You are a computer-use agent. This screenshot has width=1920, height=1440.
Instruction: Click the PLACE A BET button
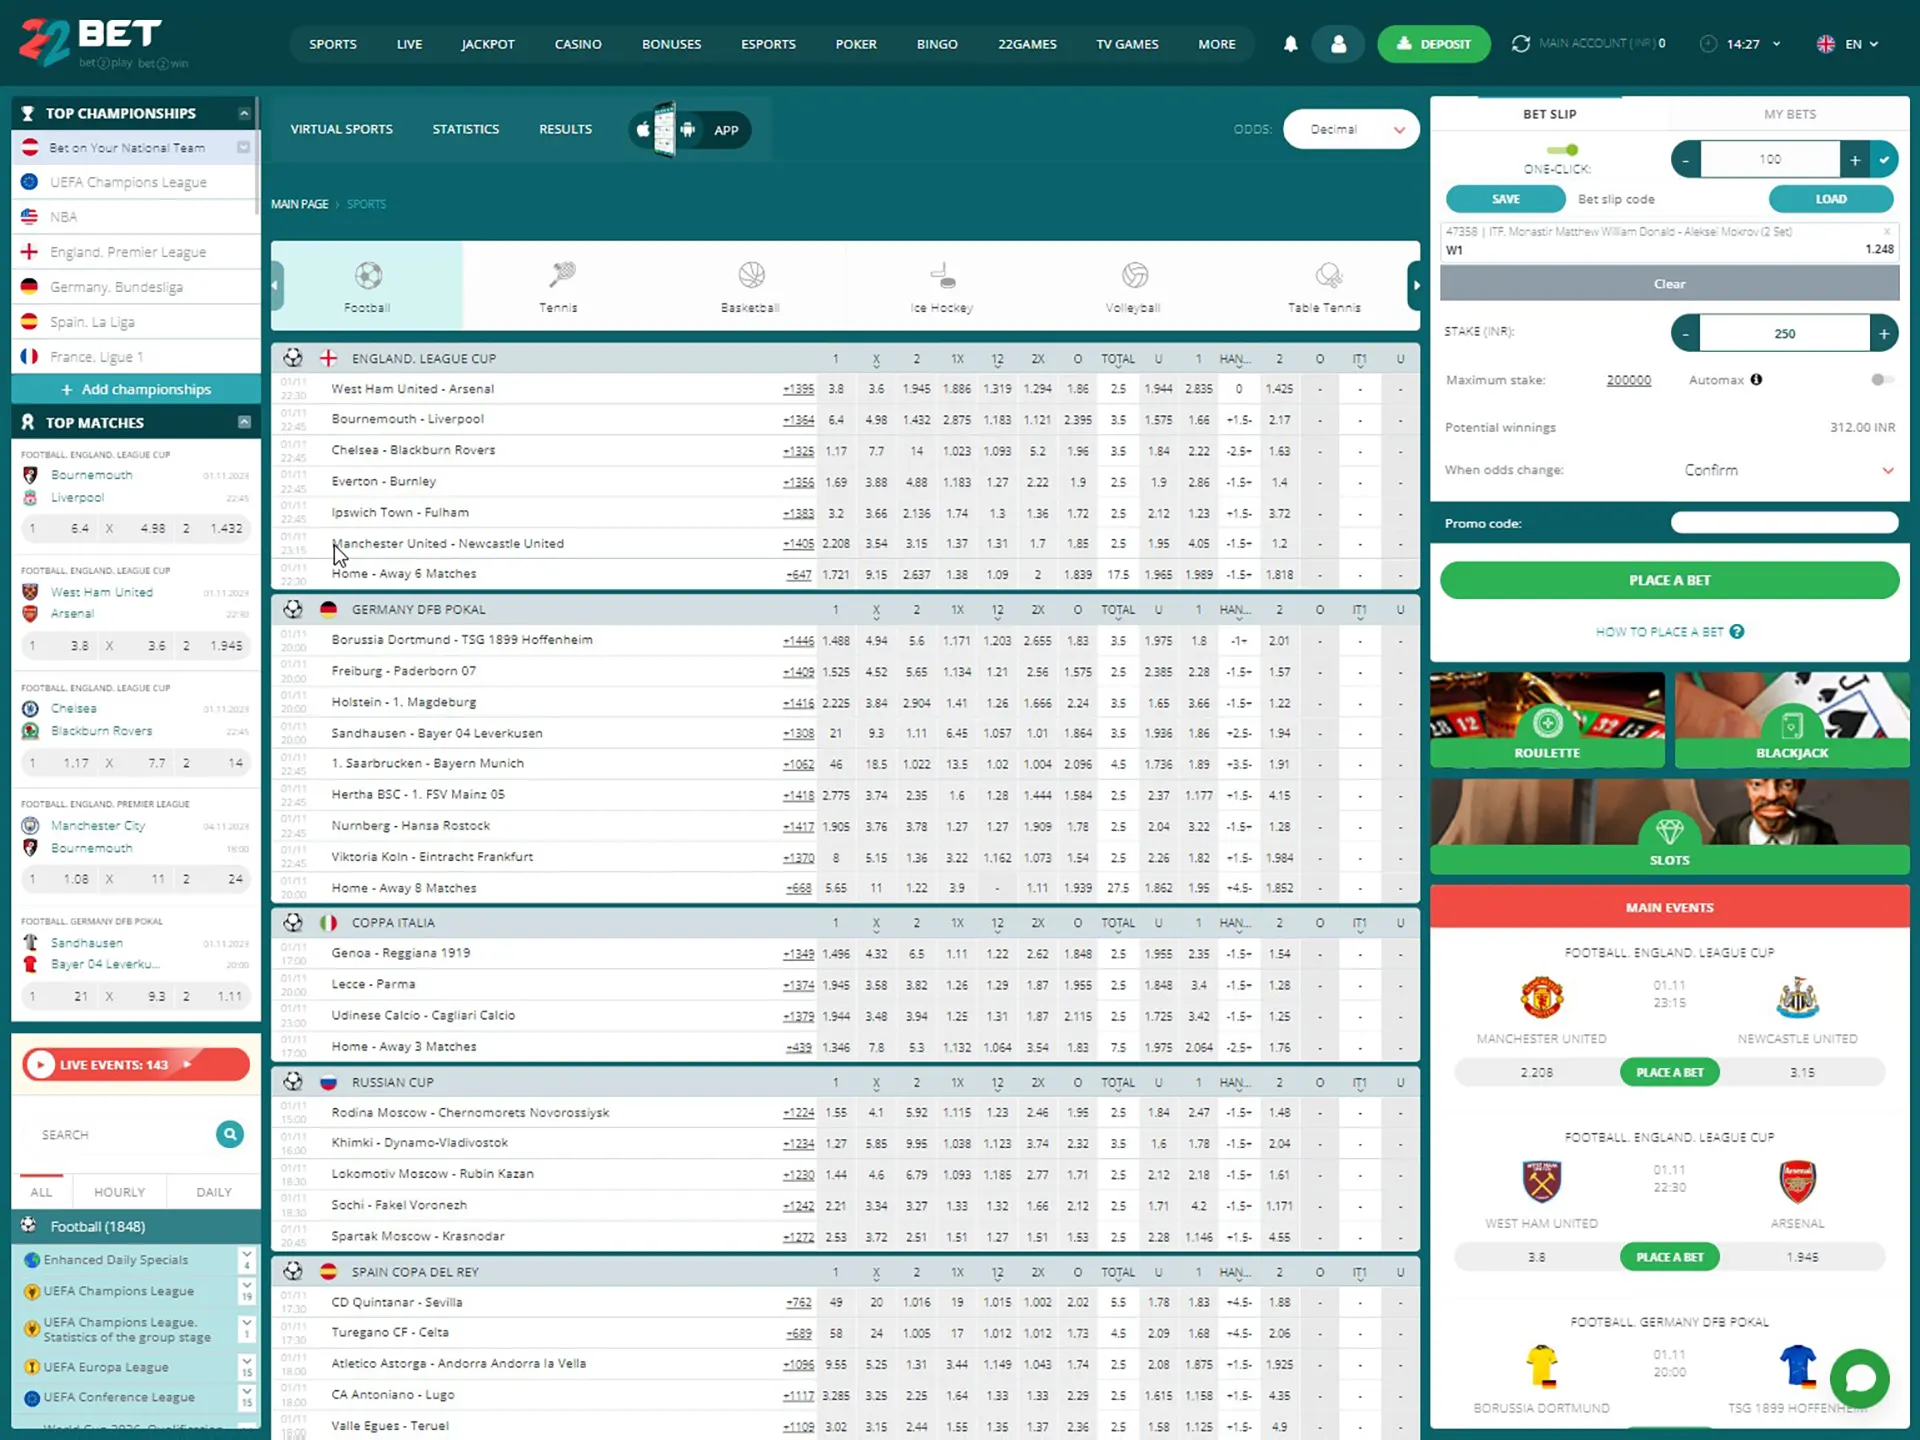click(1669, 579)
